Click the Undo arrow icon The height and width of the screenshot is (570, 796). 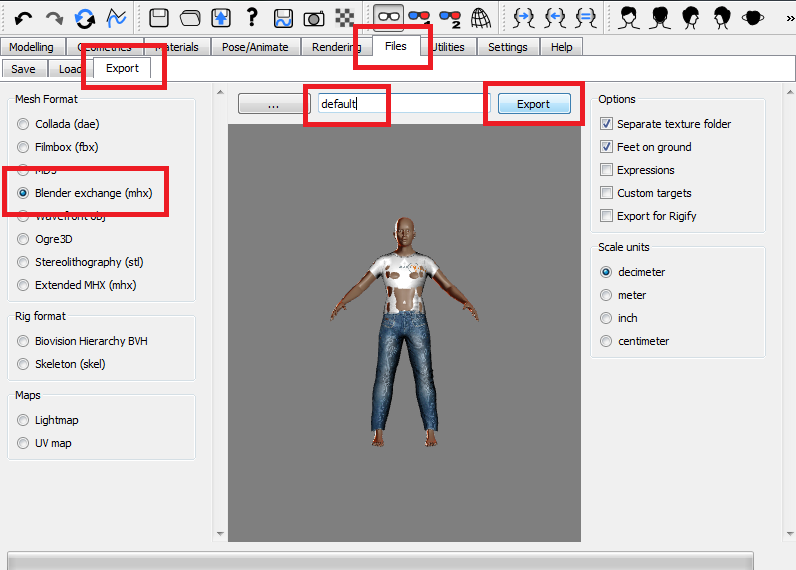[x=23, y=16]
